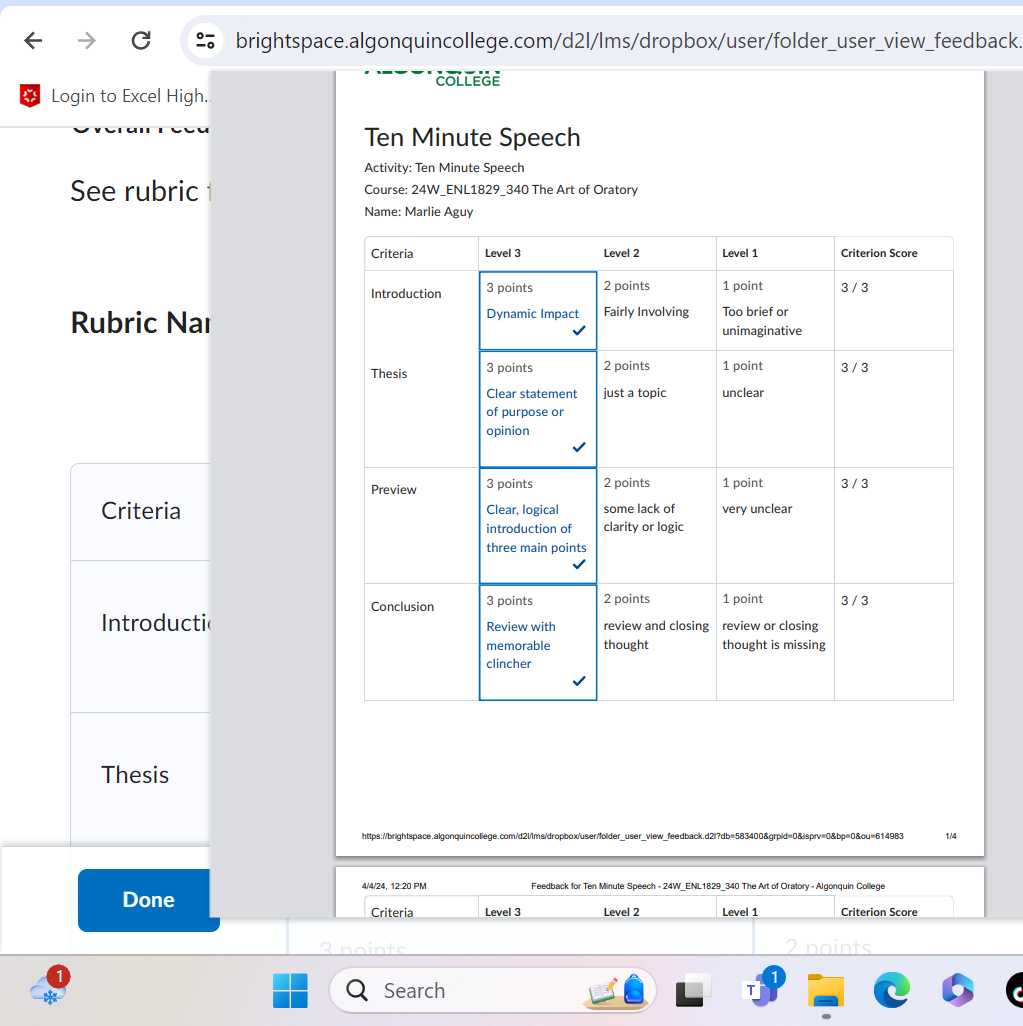The height and width of the screenshot is (1026, 1023).
Task: Click Conclusion criterion row label in PDF
Action: 402,607
